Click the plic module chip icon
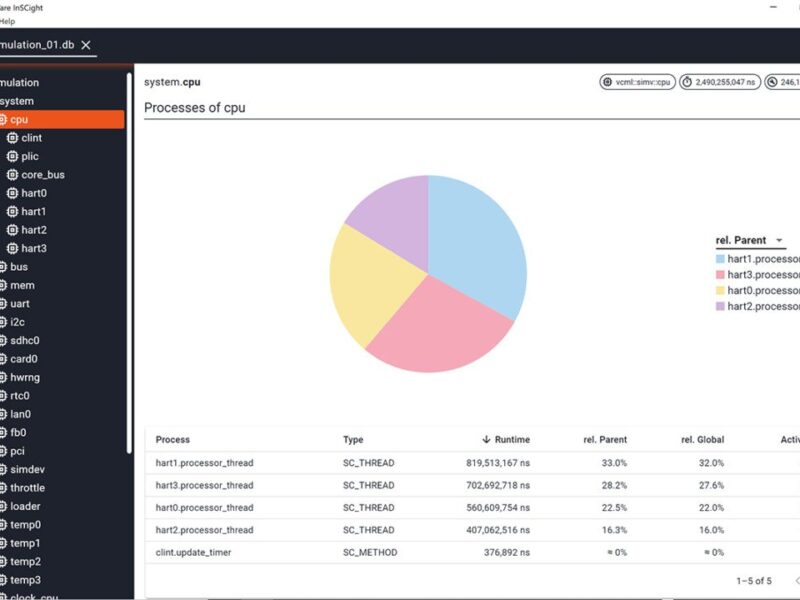 pyautogui.click(x=12, y=156)
